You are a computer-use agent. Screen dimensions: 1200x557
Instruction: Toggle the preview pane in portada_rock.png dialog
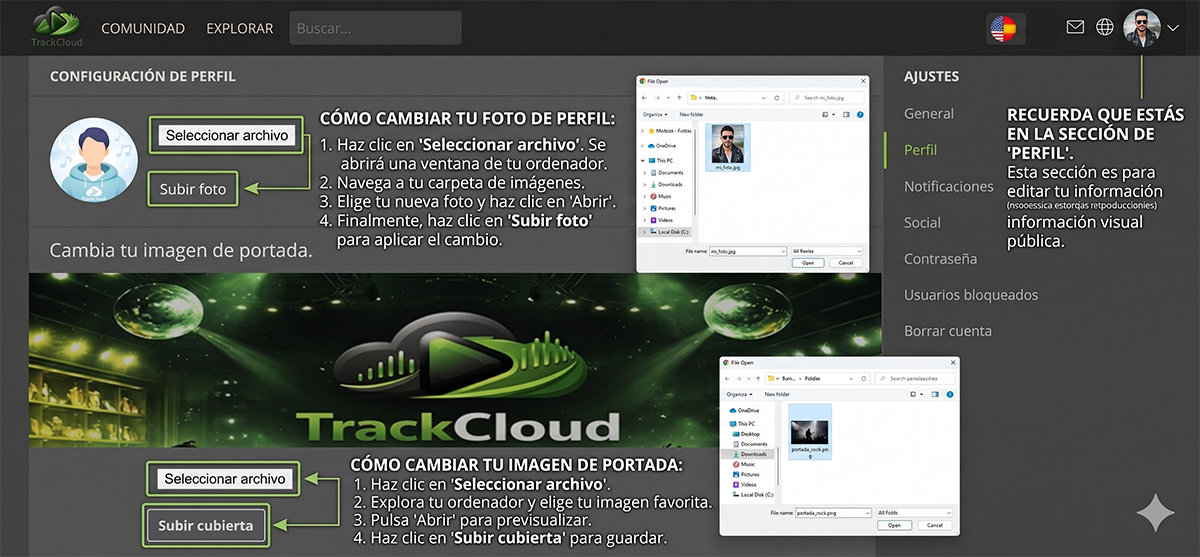click(x=935, y=394)
